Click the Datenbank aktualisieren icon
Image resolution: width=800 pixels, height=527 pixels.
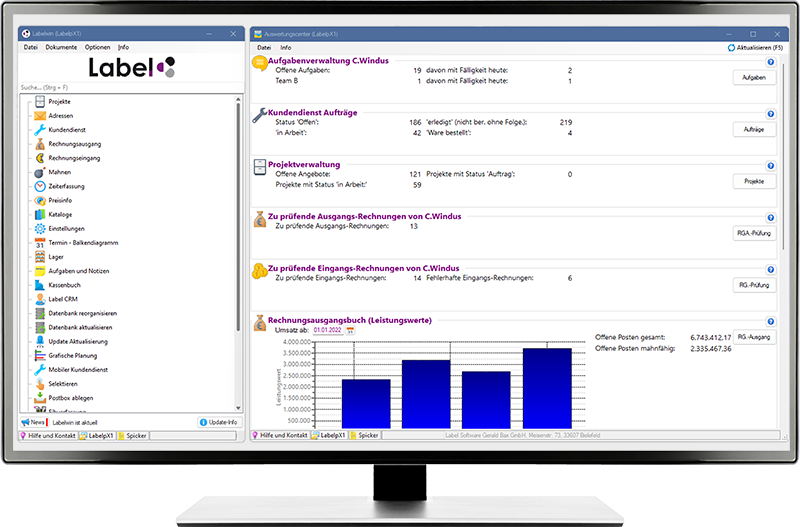(x=40, y=328)
